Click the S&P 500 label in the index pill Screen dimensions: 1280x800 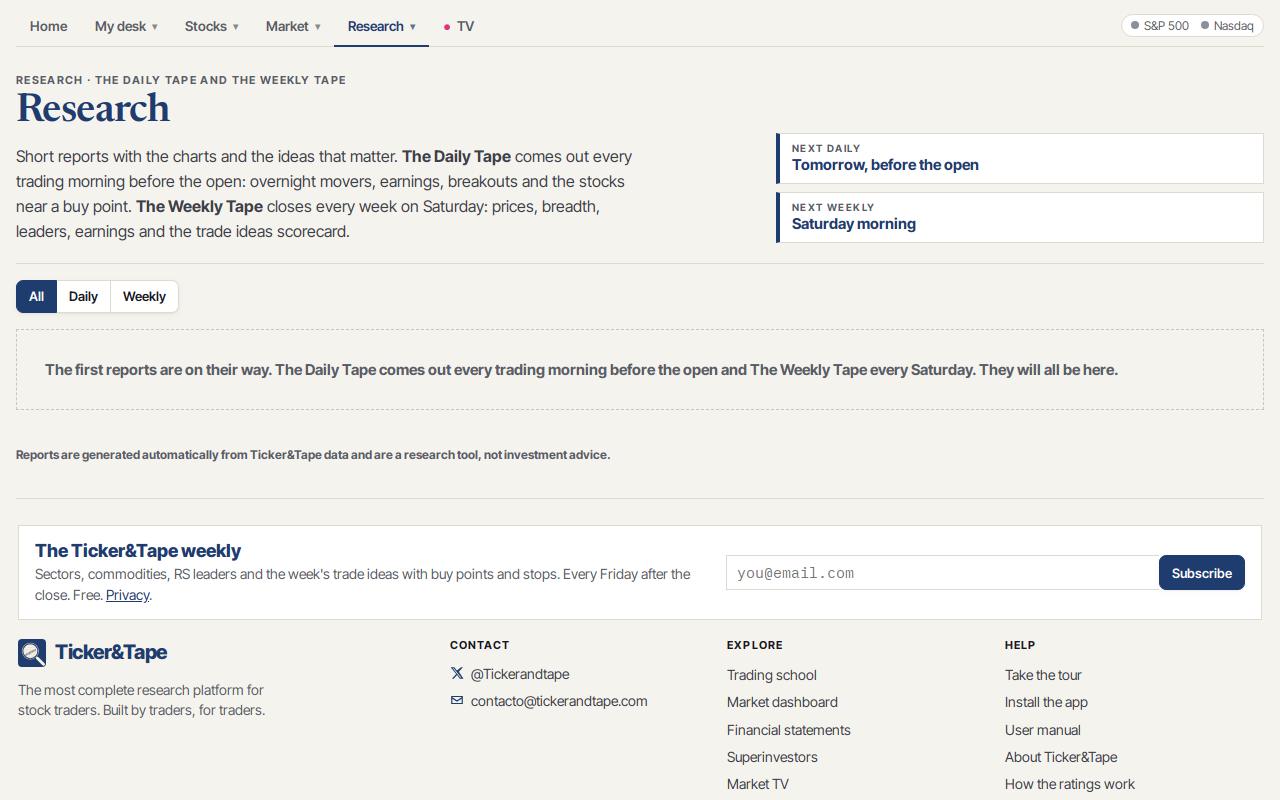pos(1166,25)
